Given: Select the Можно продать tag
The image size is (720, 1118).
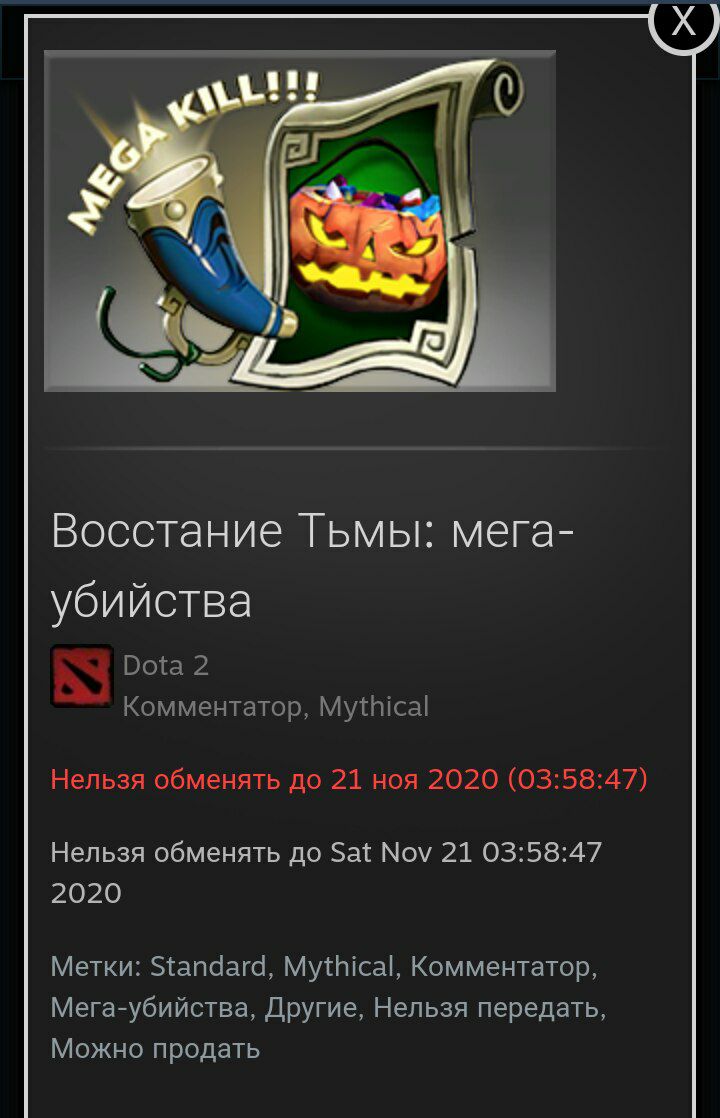Looking at the screenshot, I should 155,1049.
